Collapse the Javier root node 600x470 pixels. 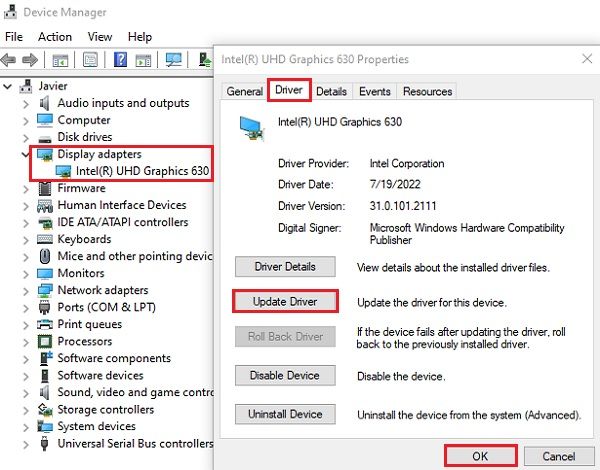[x=7, y=86]
